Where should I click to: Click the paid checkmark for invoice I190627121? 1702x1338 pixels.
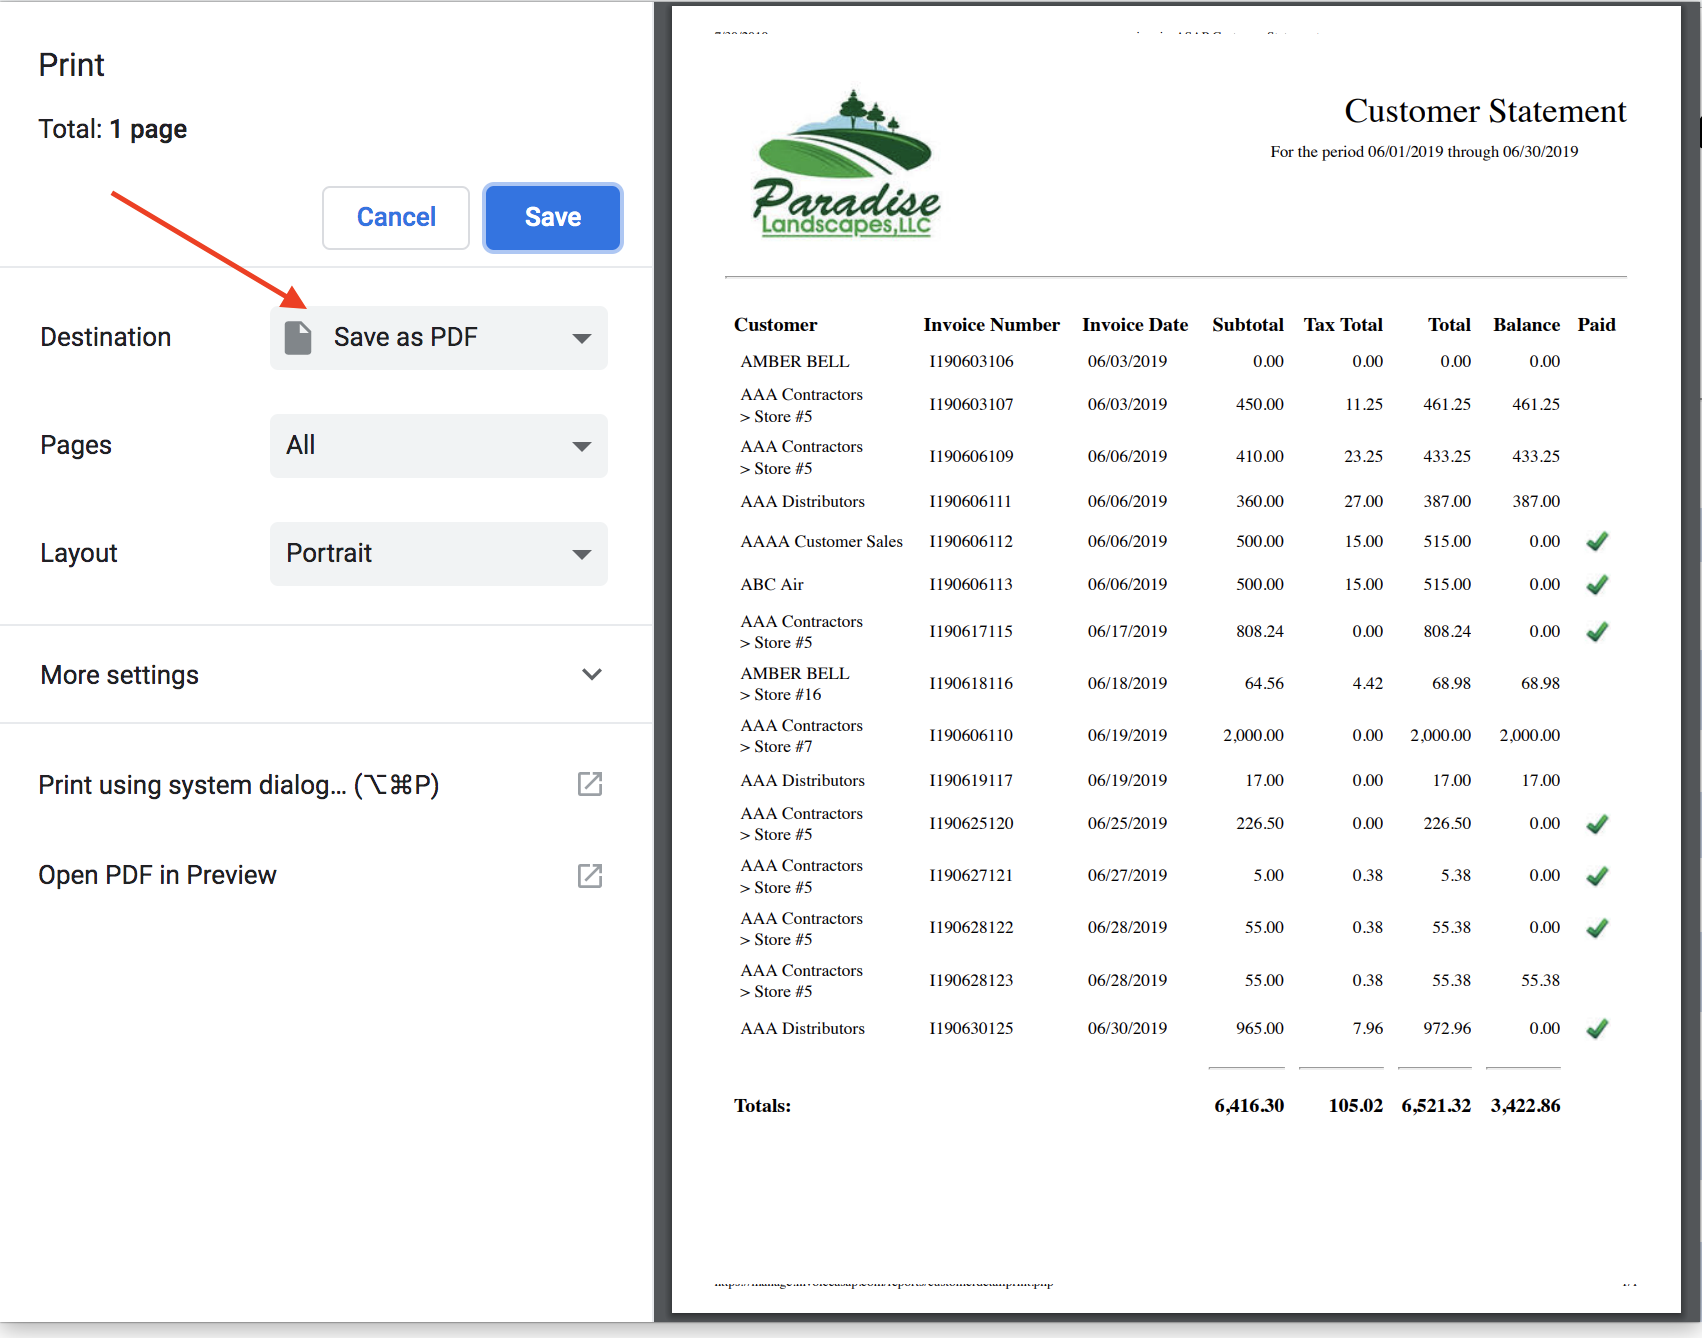[1596, 875]
